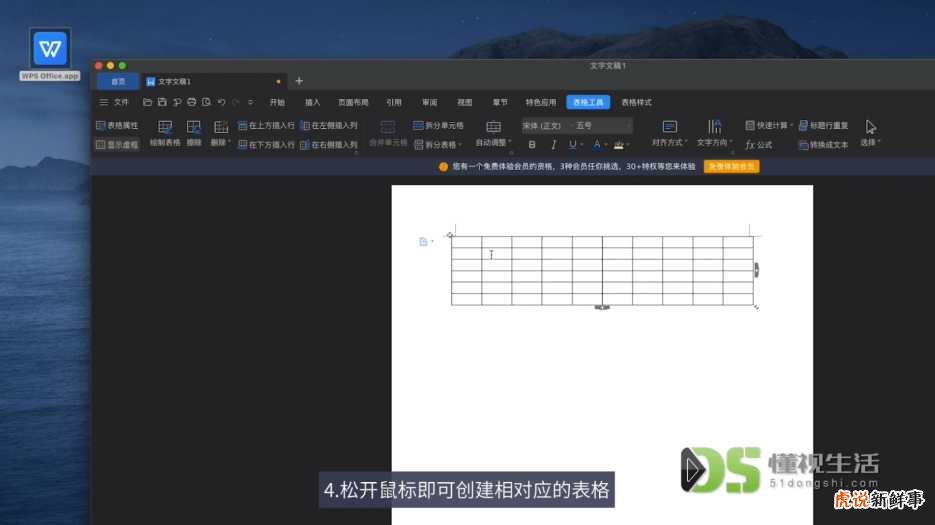Toggle 显示虚框 show gridlines option
This screenshot has height=525, width=935.
[117, 144]
